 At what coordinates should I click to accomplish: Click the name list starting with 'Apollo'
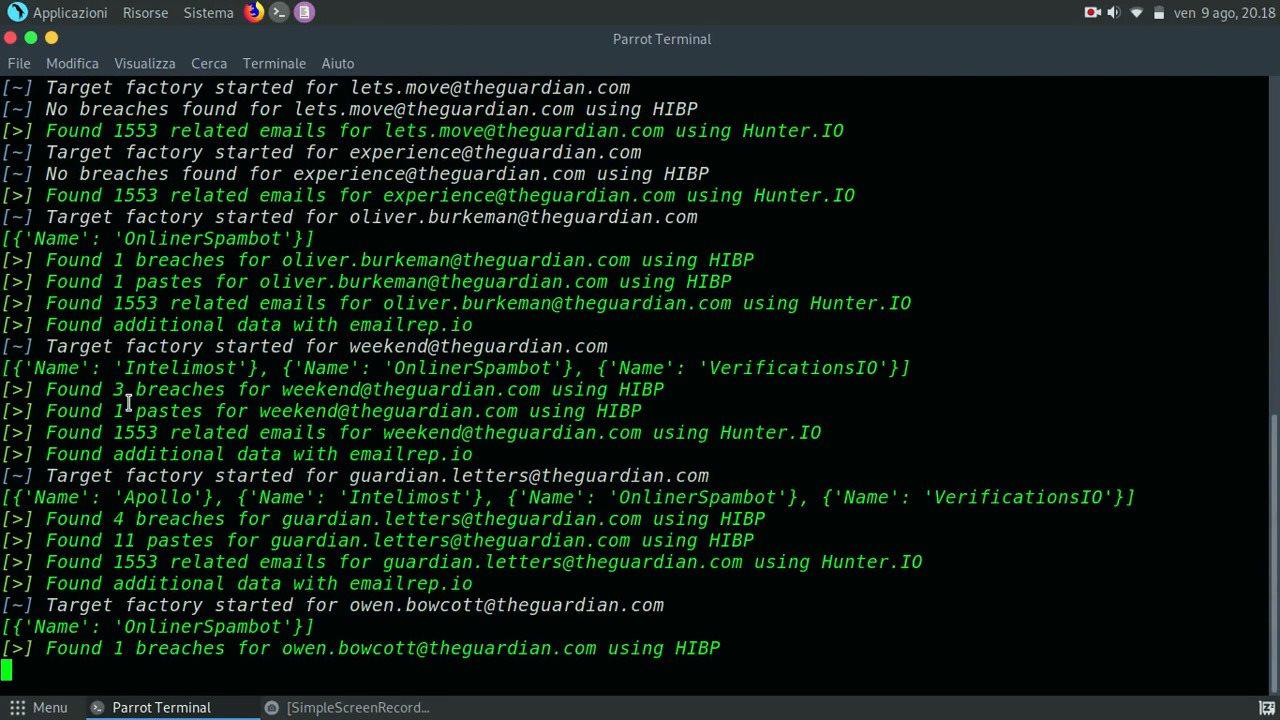(568, 497)
